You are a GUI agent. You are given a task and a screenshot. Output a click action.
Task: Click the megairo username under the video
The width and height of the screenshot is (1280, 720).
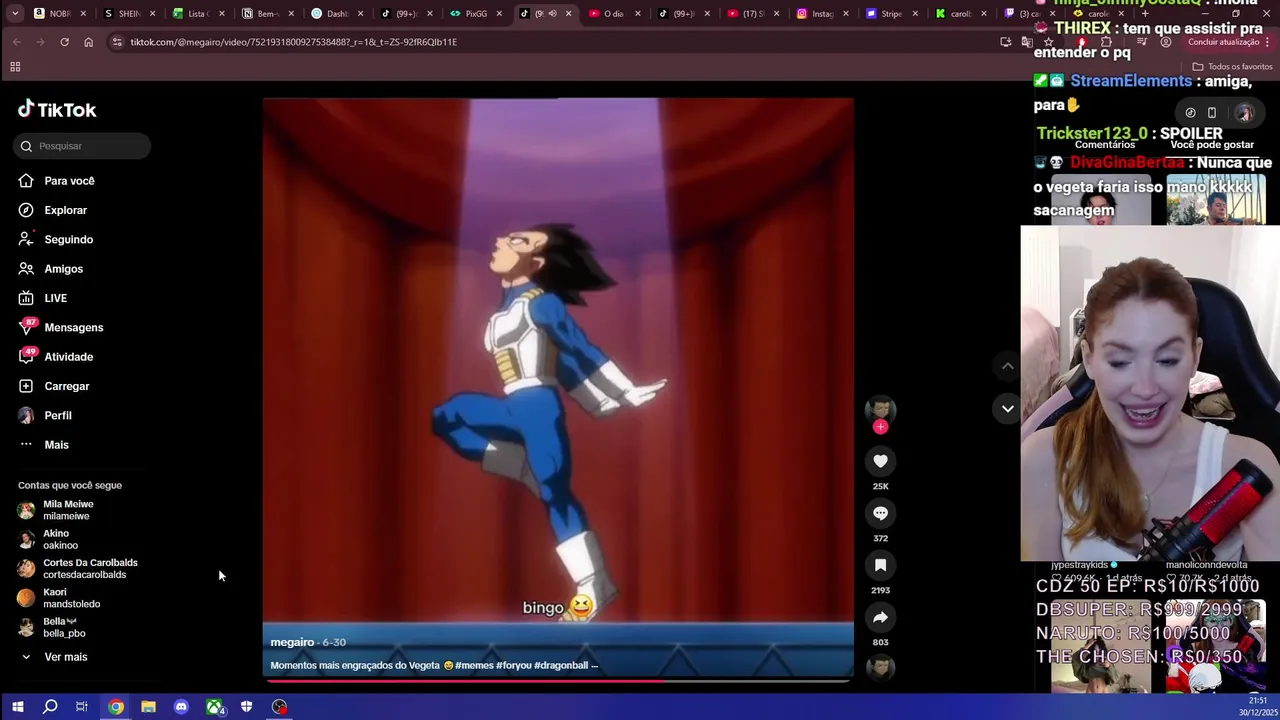coord(292,642)
